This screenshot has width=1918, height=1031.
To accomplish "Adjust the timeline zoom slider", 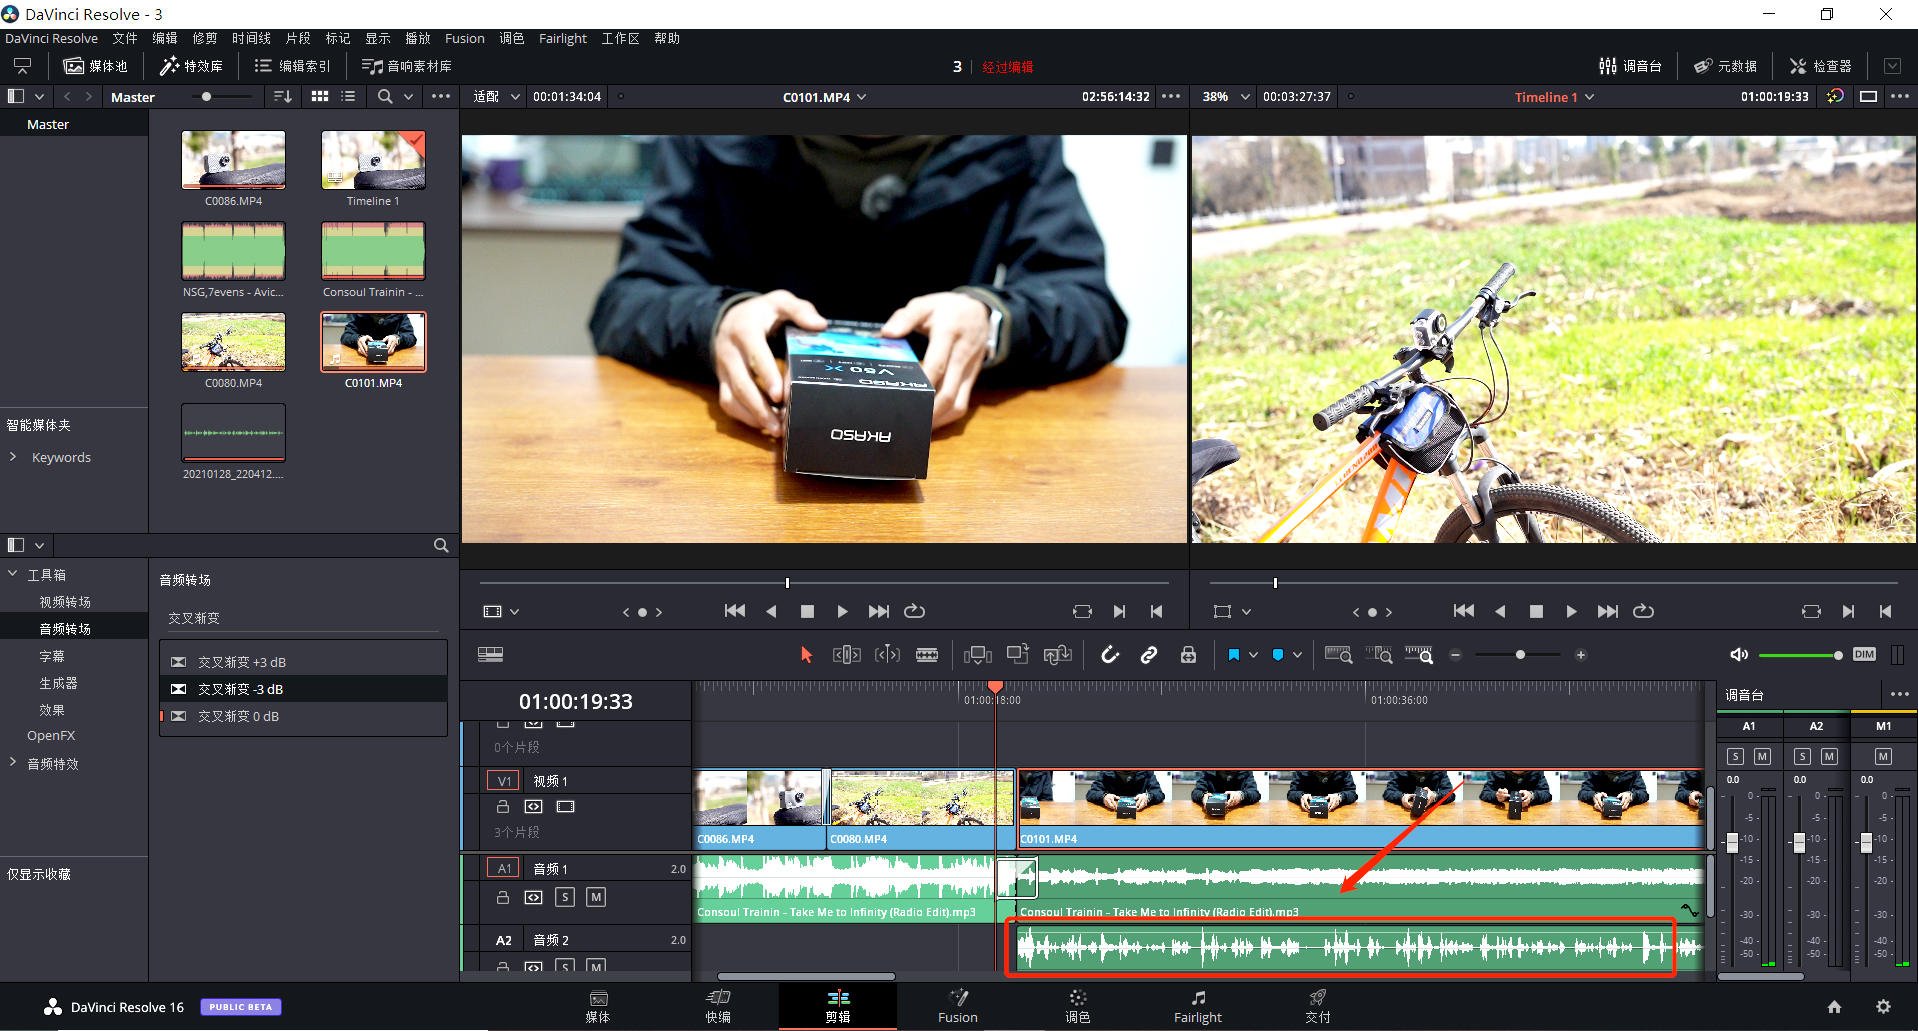I will pyautogui.click(x=1520, y=655).
